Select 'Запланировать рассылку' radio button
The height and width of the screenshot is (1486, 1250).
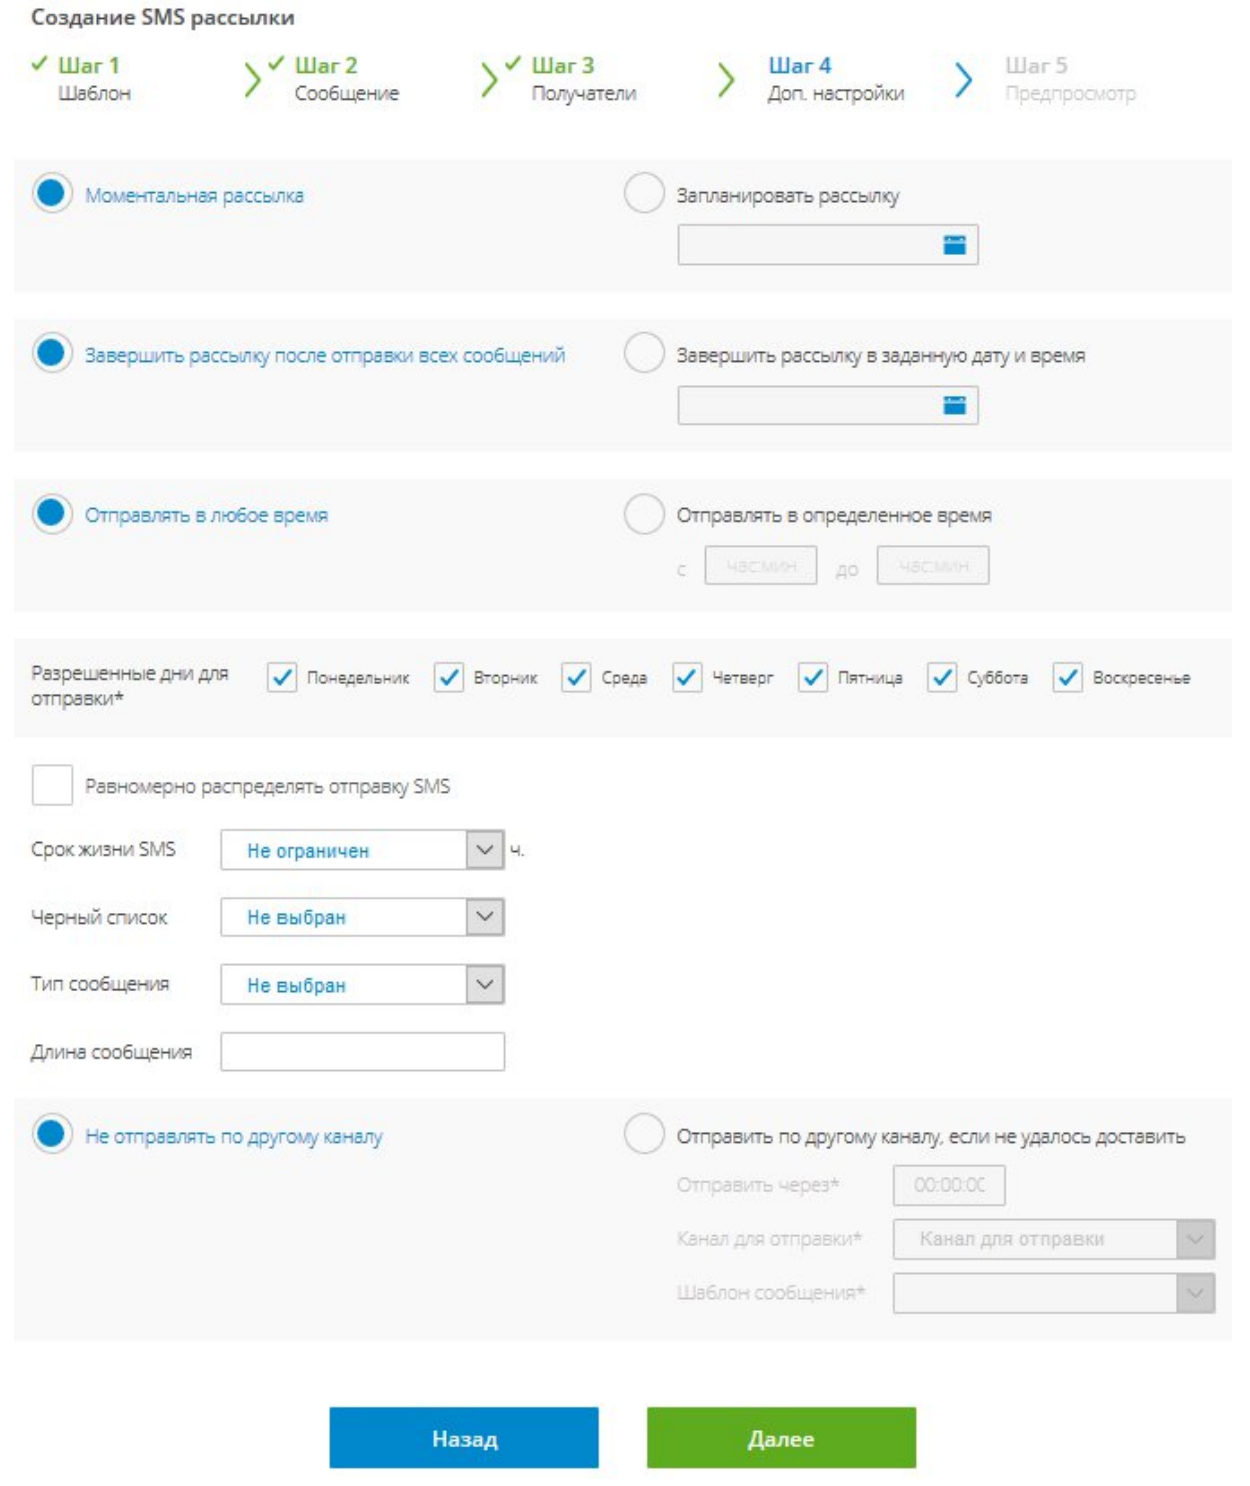(x=644, y=193)
